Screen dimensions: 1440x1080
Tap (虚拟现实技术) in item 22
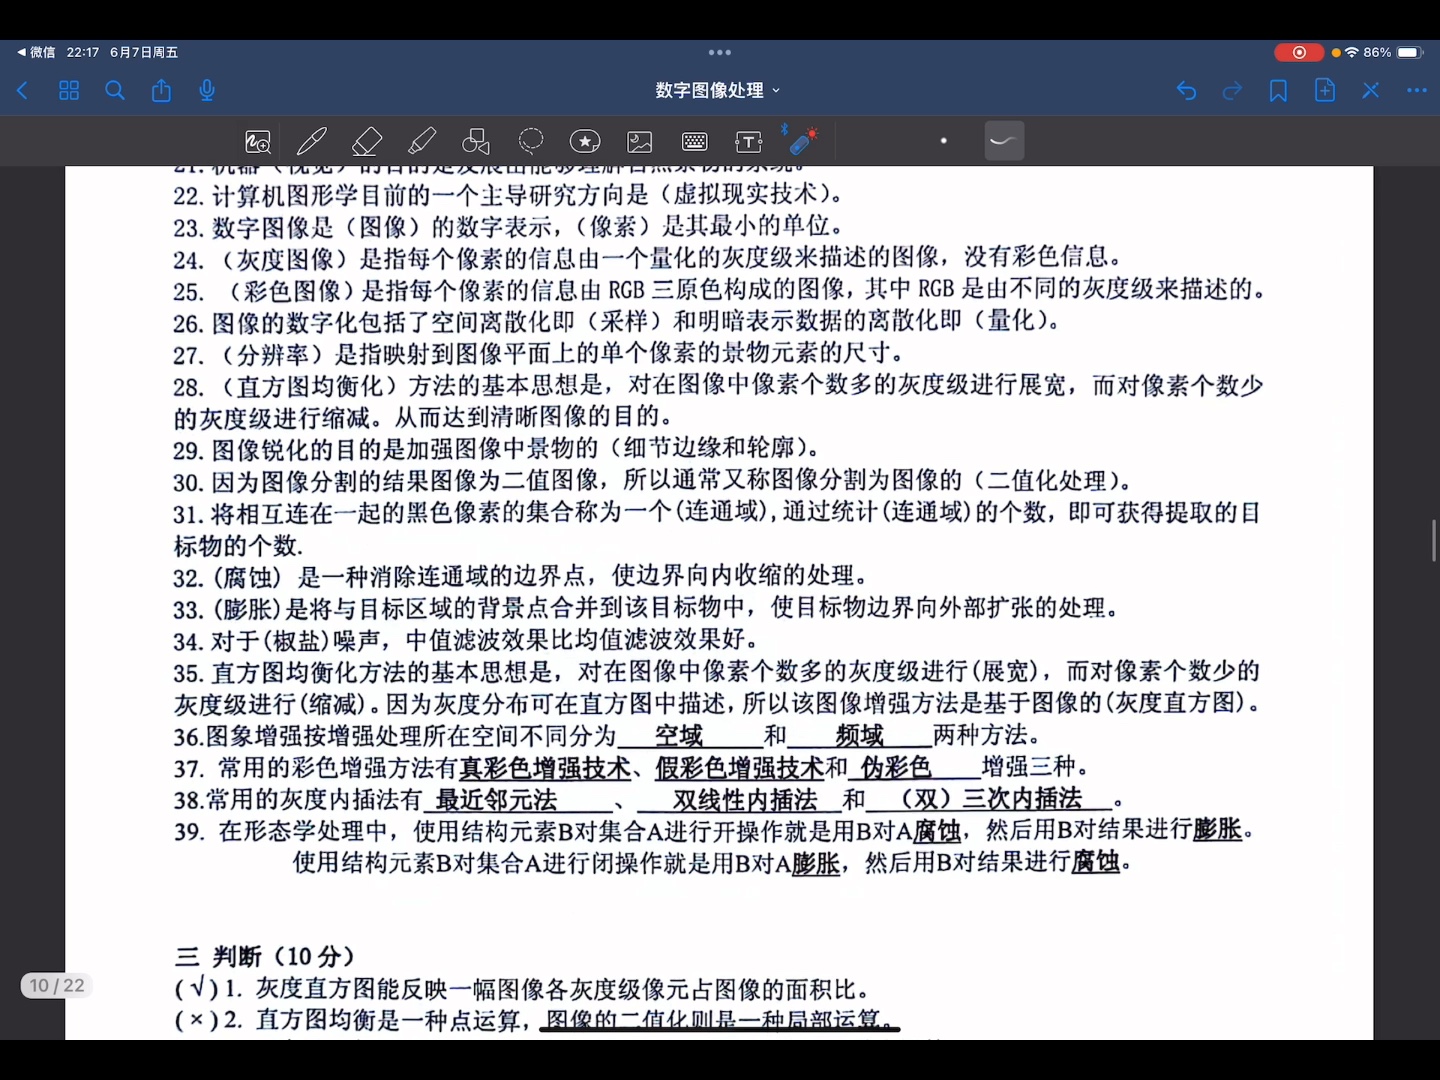point(752,194)
